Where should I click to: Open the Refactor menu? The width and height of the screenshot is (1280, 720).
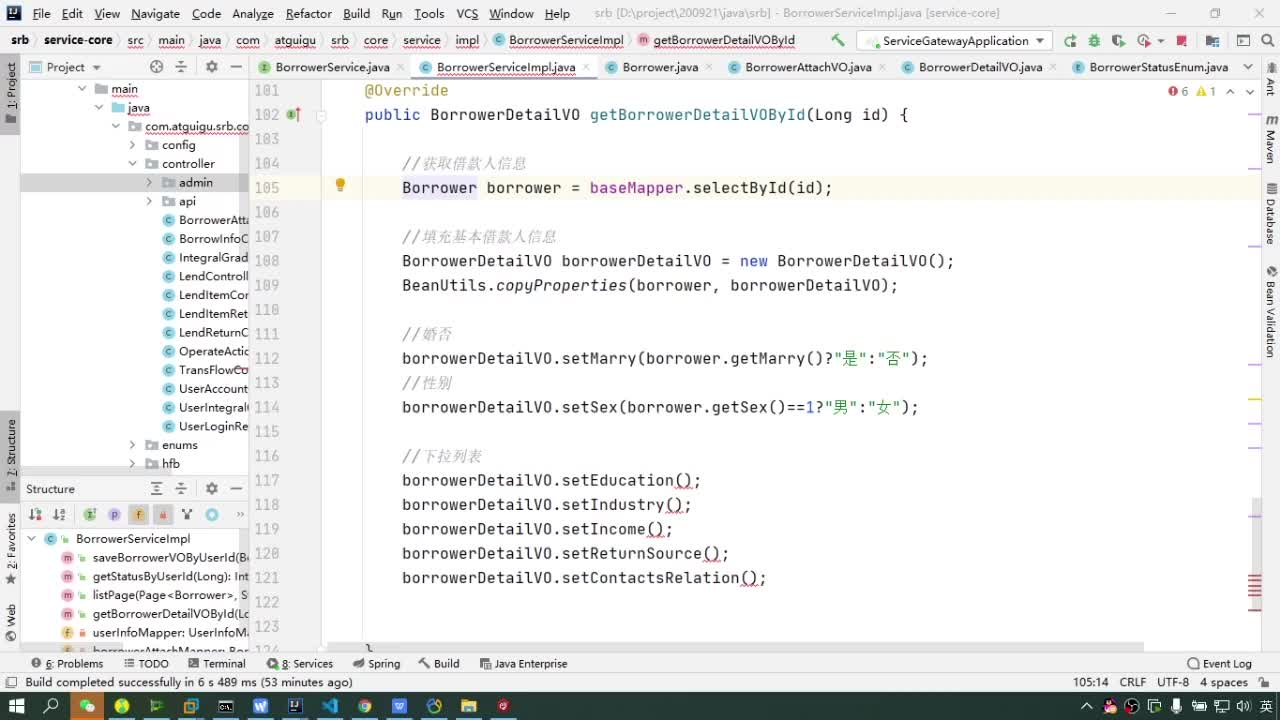(x=308, y=14)
